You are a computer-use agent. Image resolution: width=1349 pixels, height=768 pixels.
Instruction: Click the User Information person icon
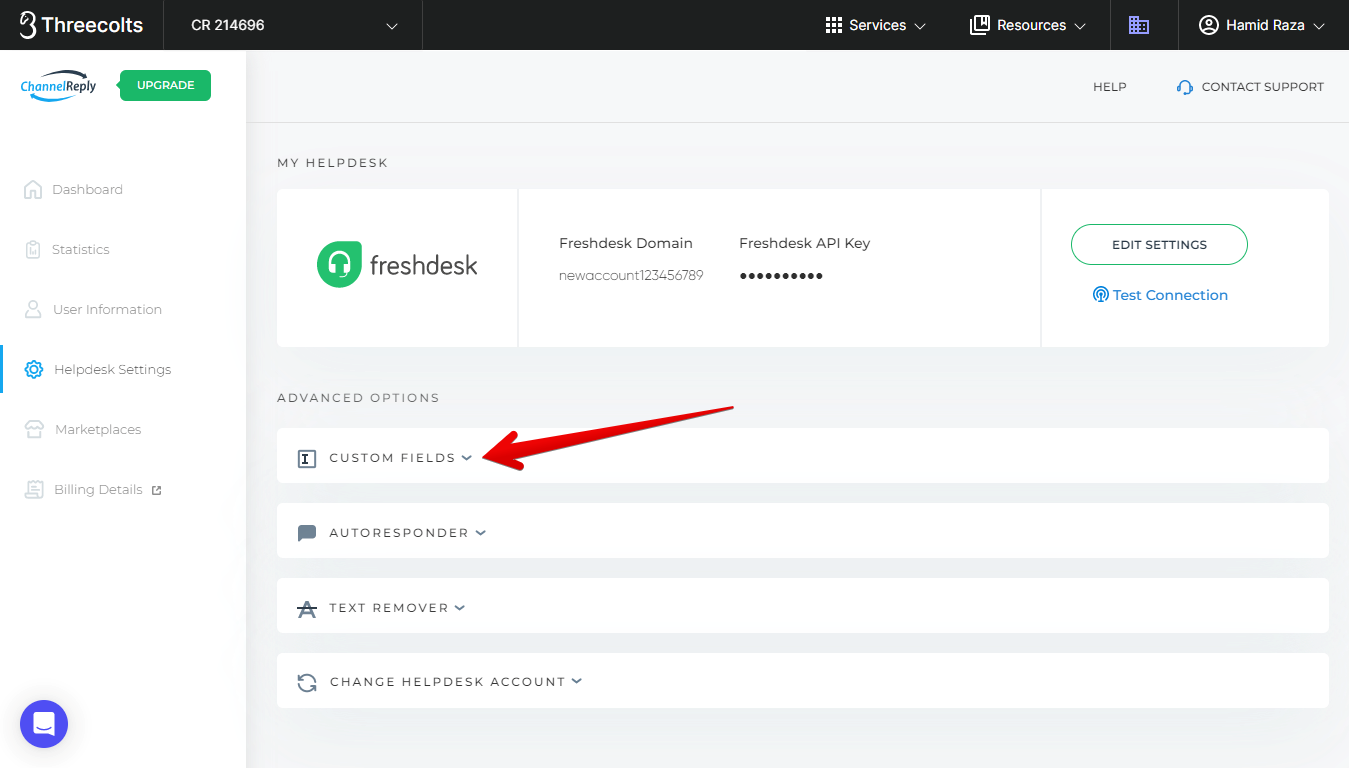tap(33, 309)
